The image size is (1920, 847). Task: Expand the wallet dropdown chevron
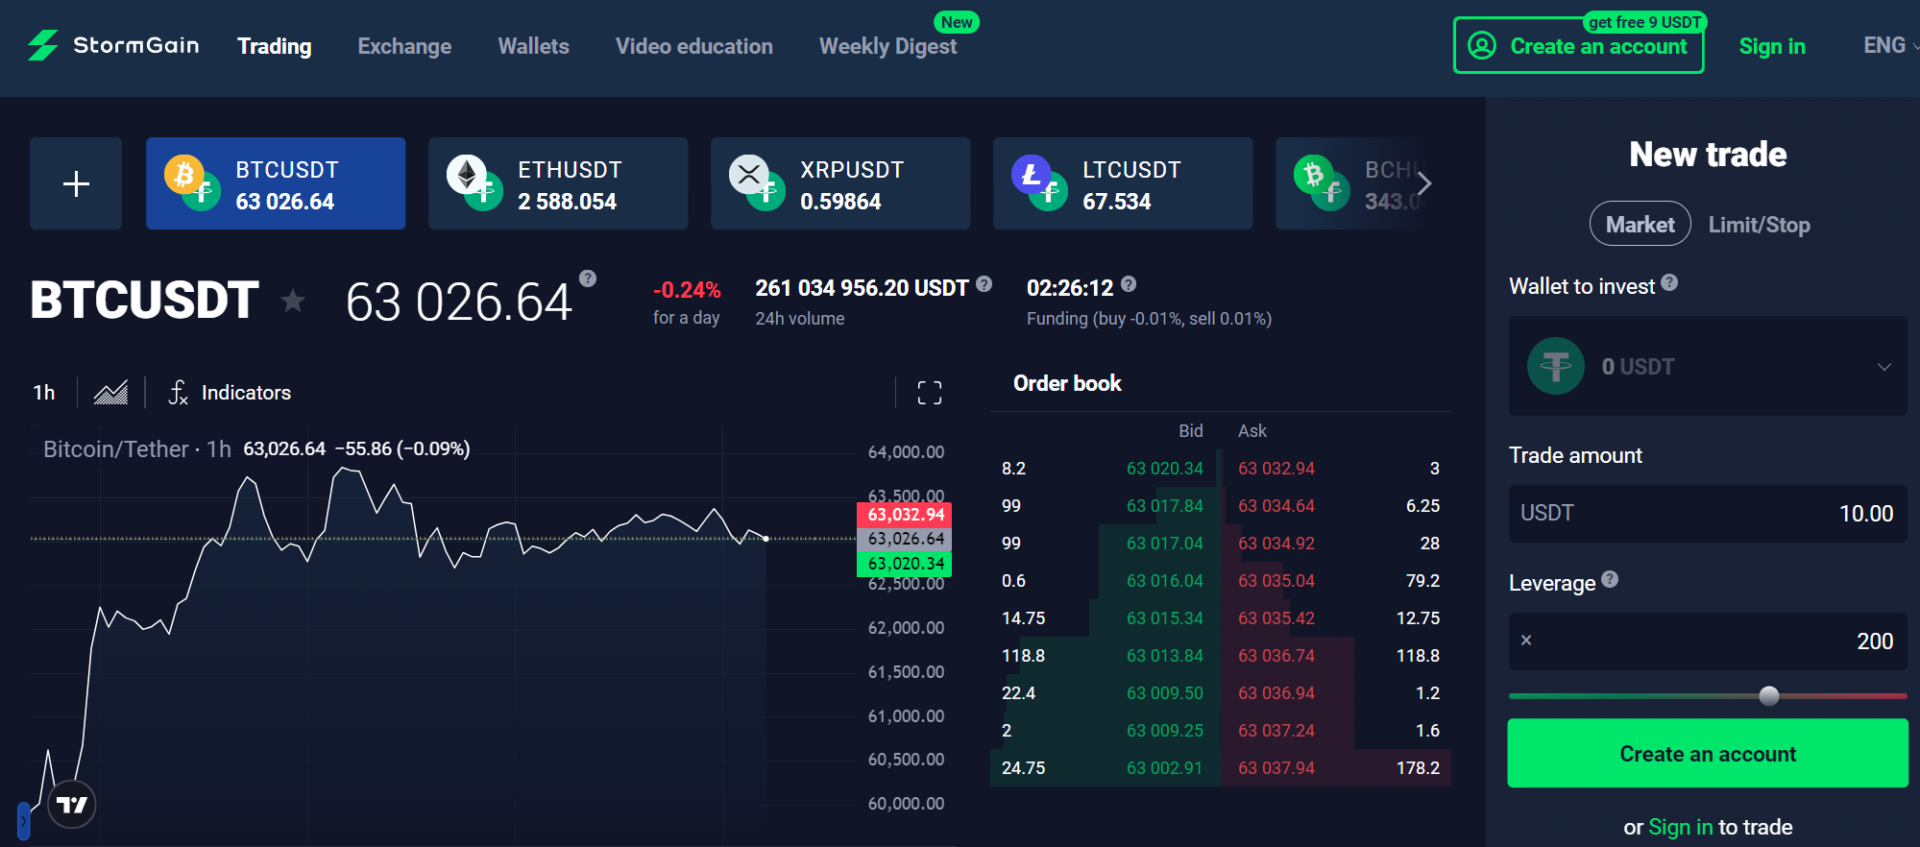(x=1884, y=367)
